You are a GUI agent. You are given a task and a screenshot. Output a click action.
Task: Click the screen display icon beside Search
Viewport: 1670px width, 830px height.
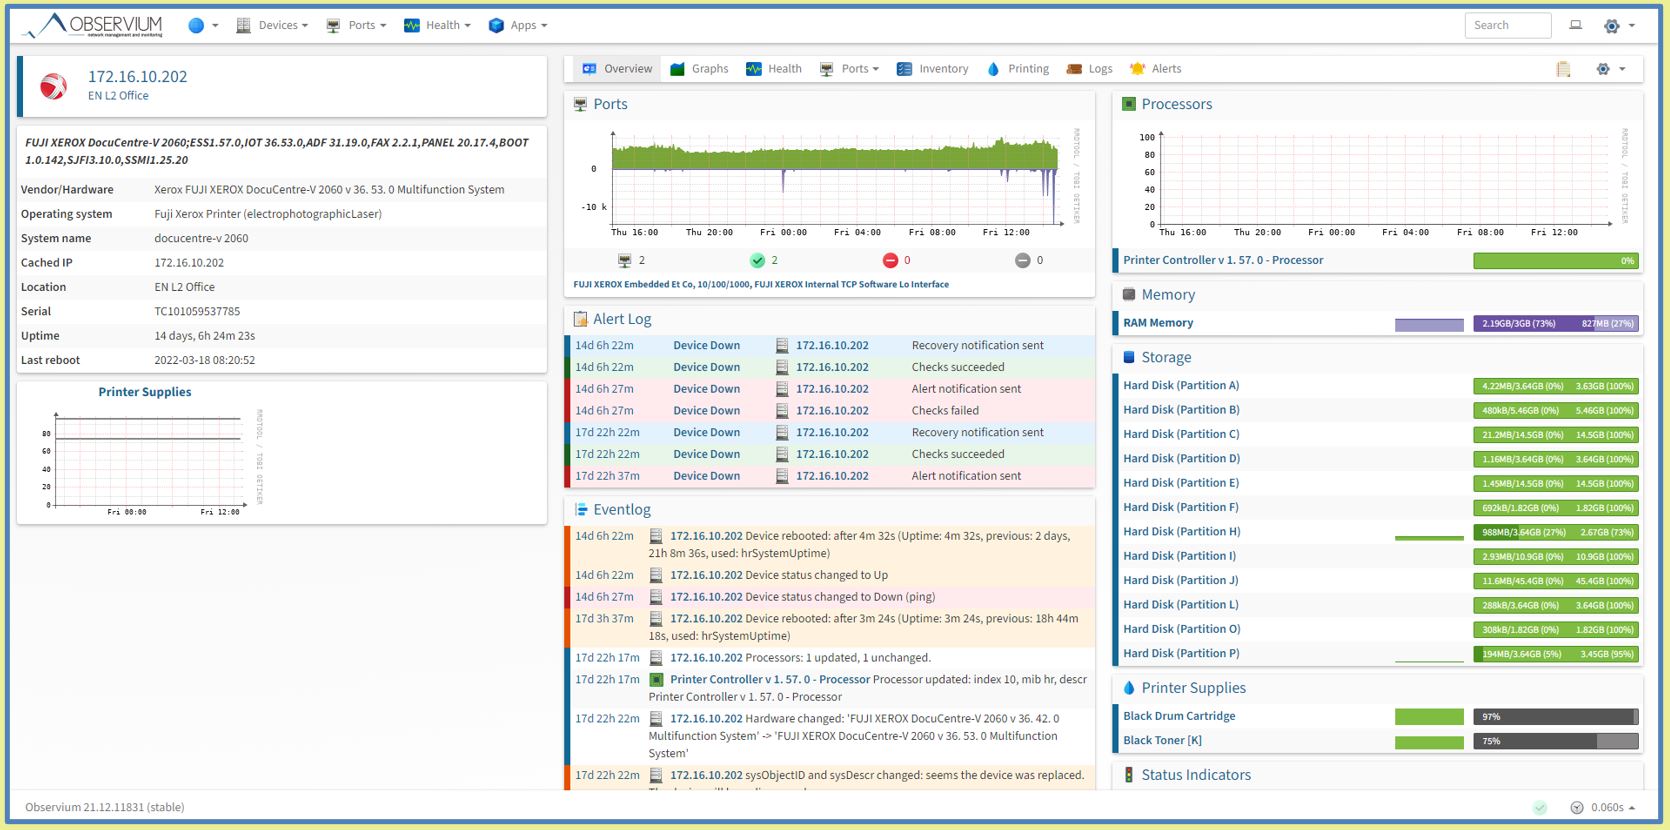(1575, 26)
